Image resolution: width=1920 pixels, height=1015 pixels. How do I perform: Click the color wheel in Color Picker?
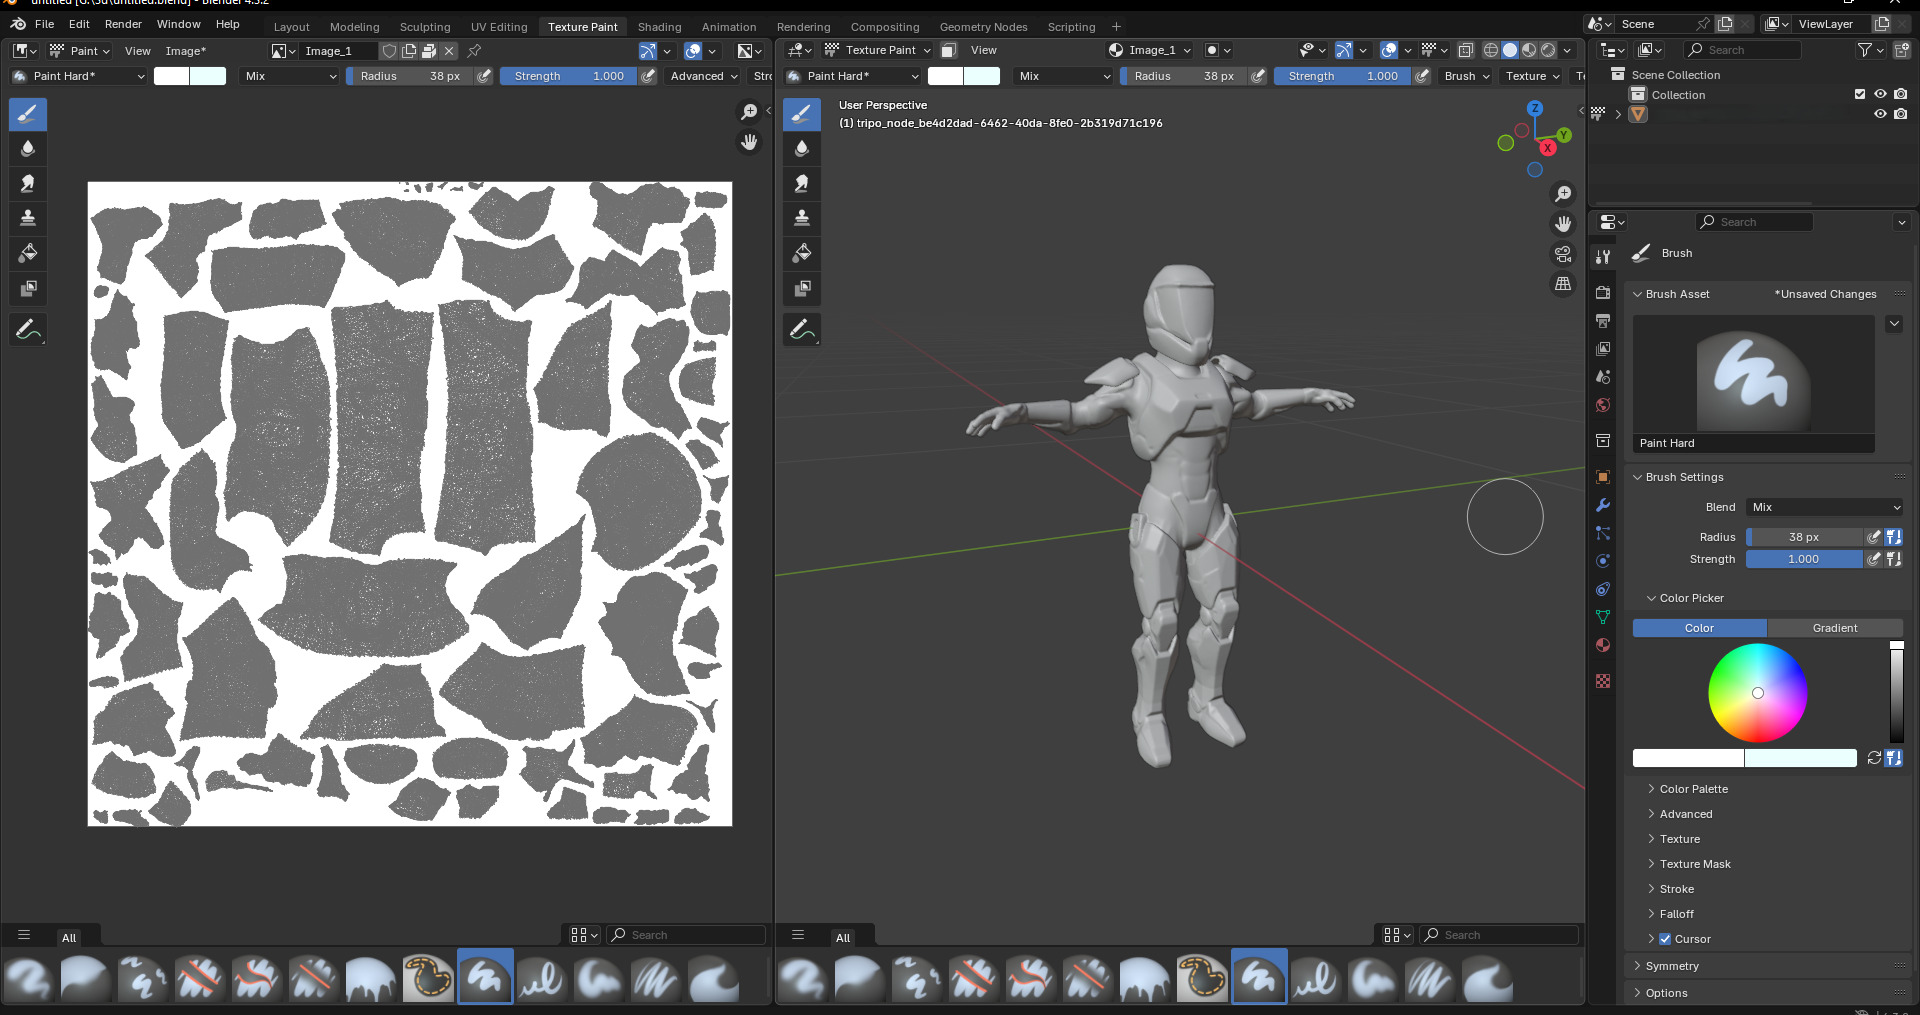coord(1757,693)
